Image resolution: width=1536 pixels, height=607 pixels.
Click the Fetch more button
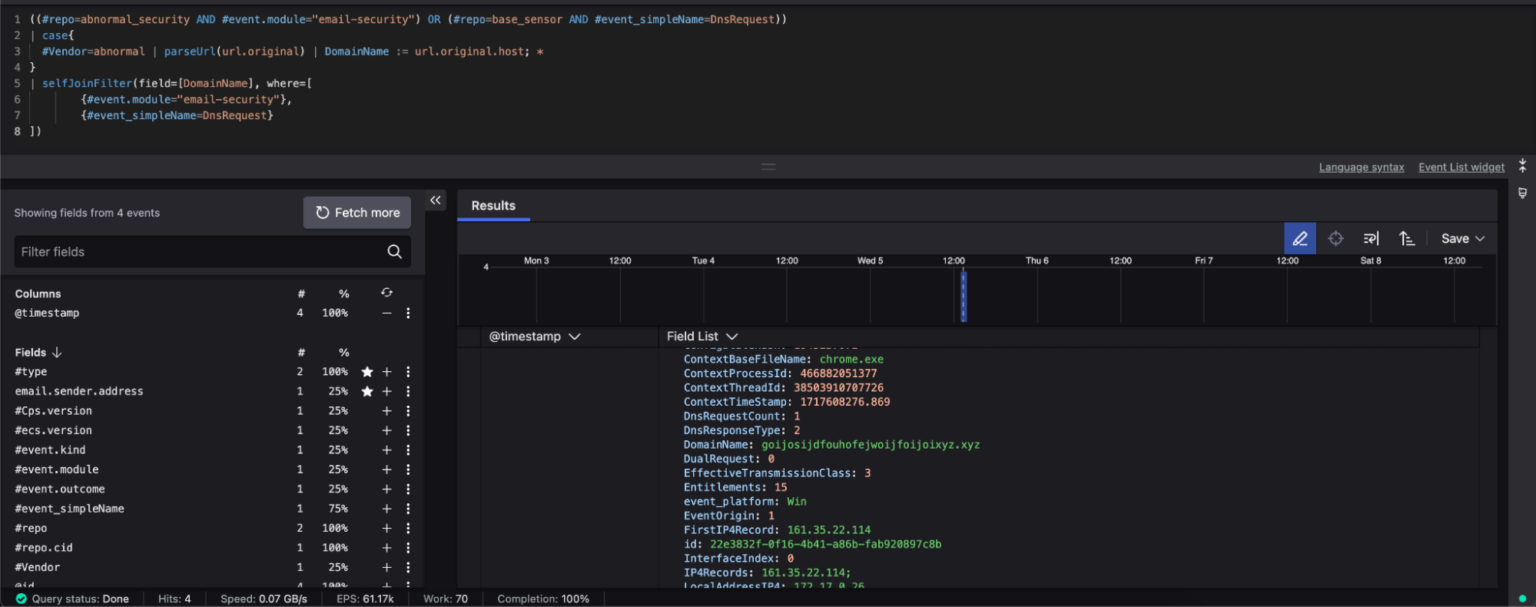tap(357, 213)
